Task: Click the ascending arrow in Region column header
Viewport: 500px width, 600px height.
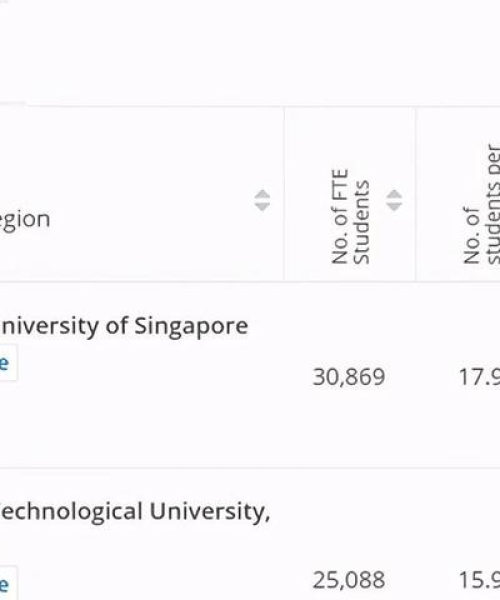Action: 262,194
